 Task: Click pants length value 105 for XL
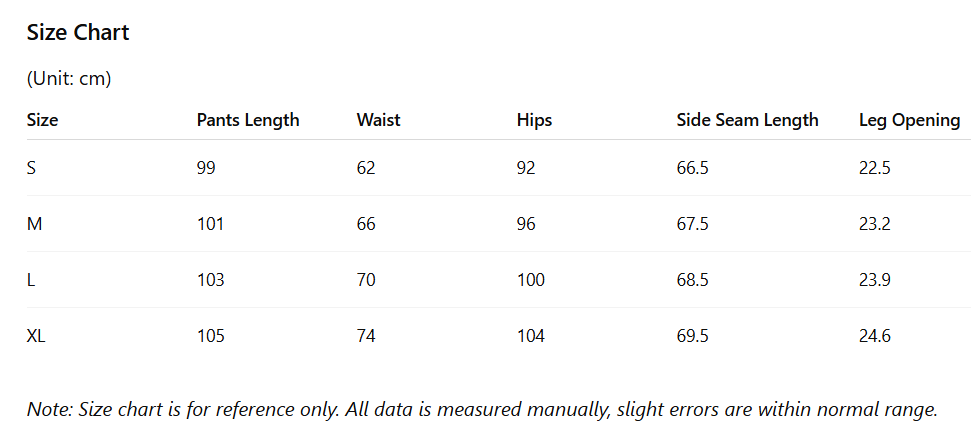click(210, 336)
